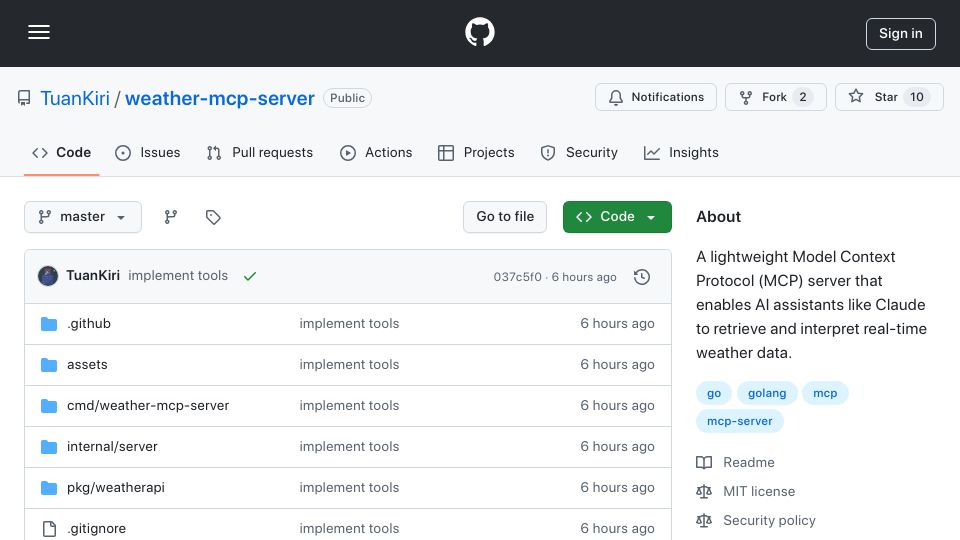Open the hamburger navigation menu
The width and height of the screenshot is (960, 540).
pyautogui.click(x=39, y=32)
